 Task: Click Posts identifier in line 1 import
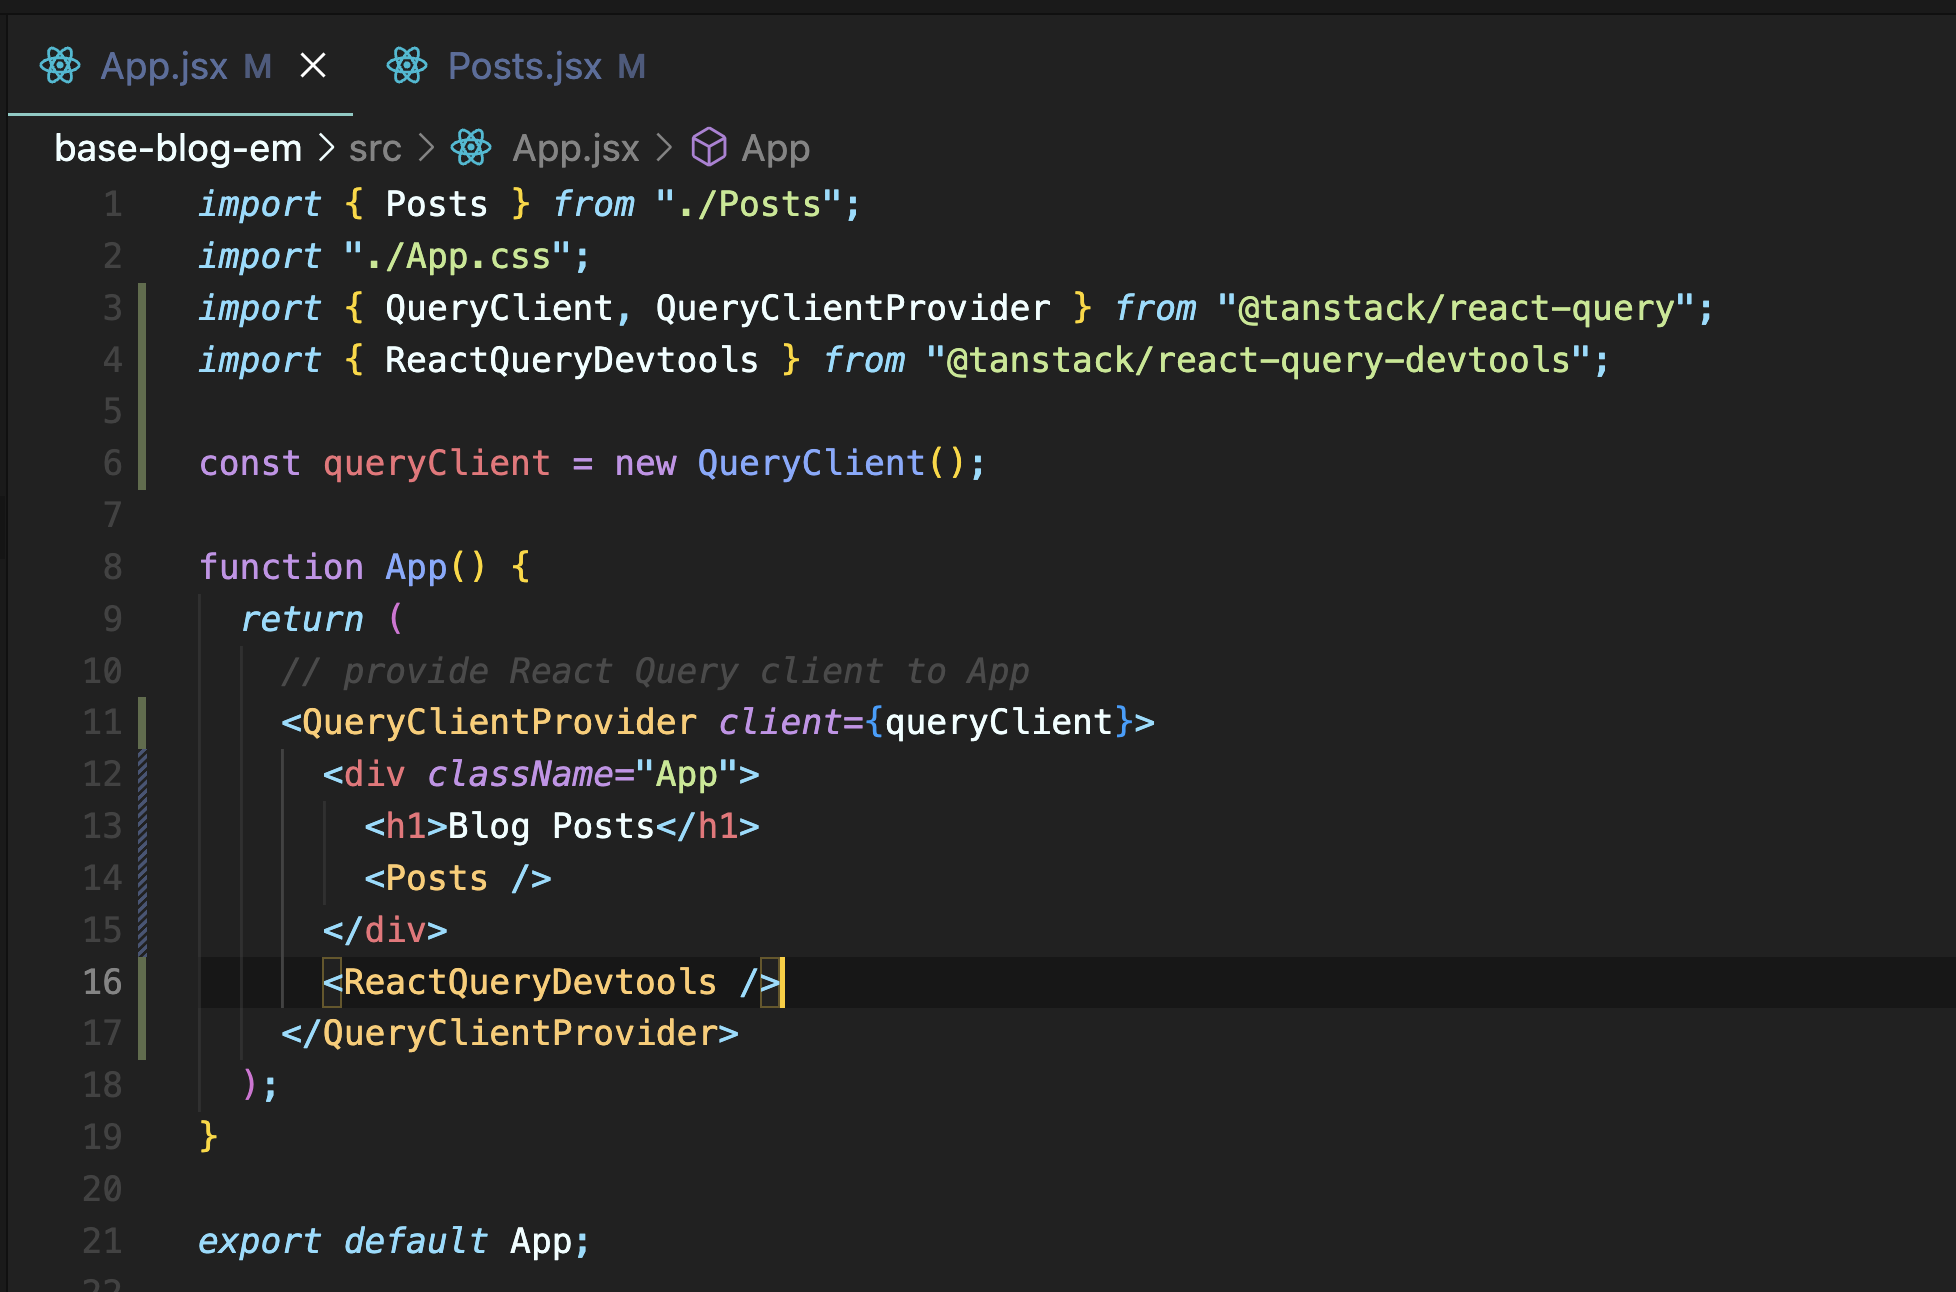point(436,204)
